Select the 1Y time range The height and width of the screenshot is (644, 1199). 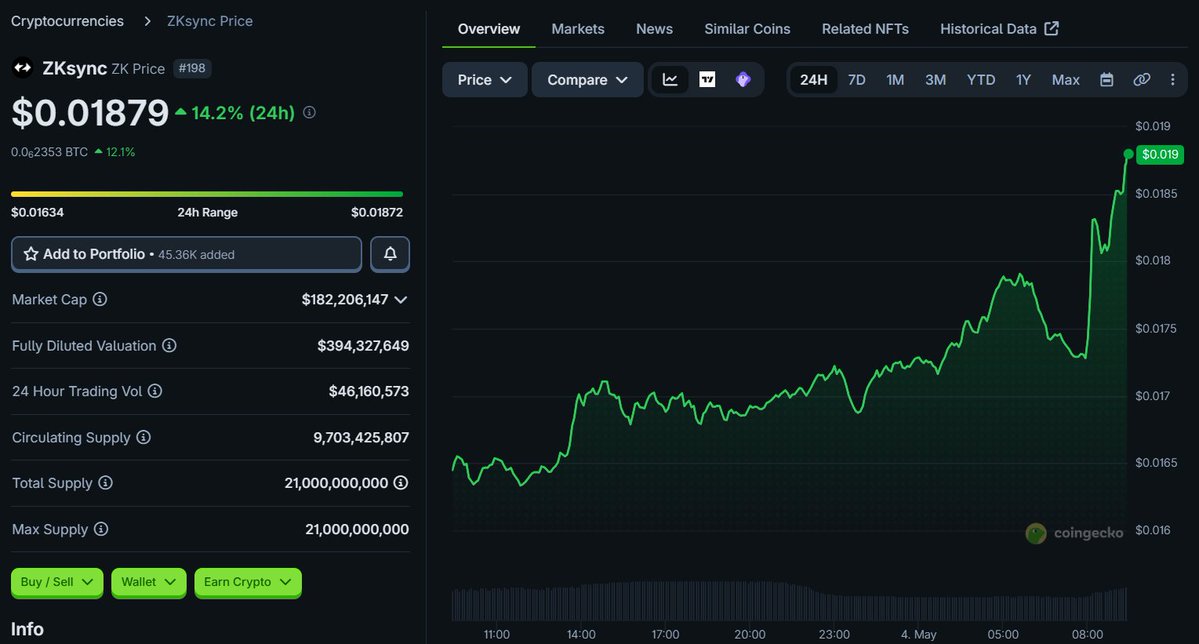1023,80
